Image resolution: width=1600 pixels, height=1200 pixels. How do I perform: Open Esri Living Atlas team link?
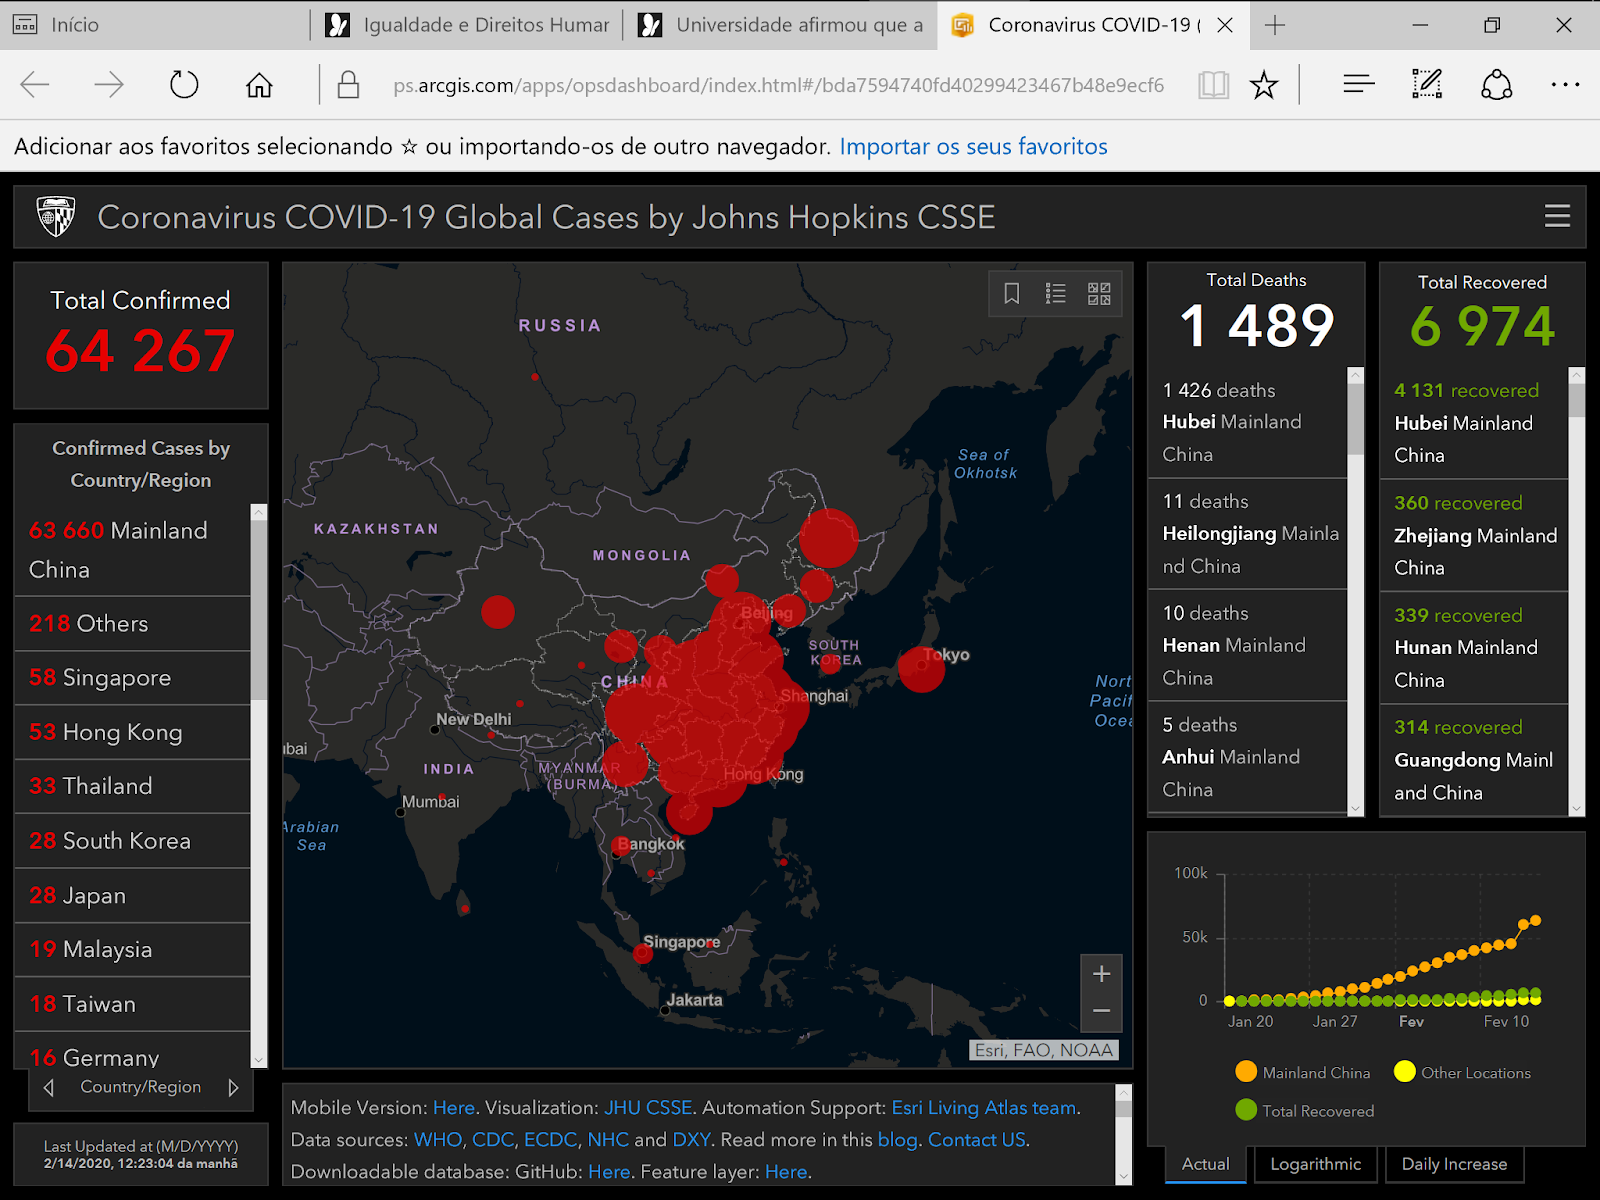[984, 1108]
